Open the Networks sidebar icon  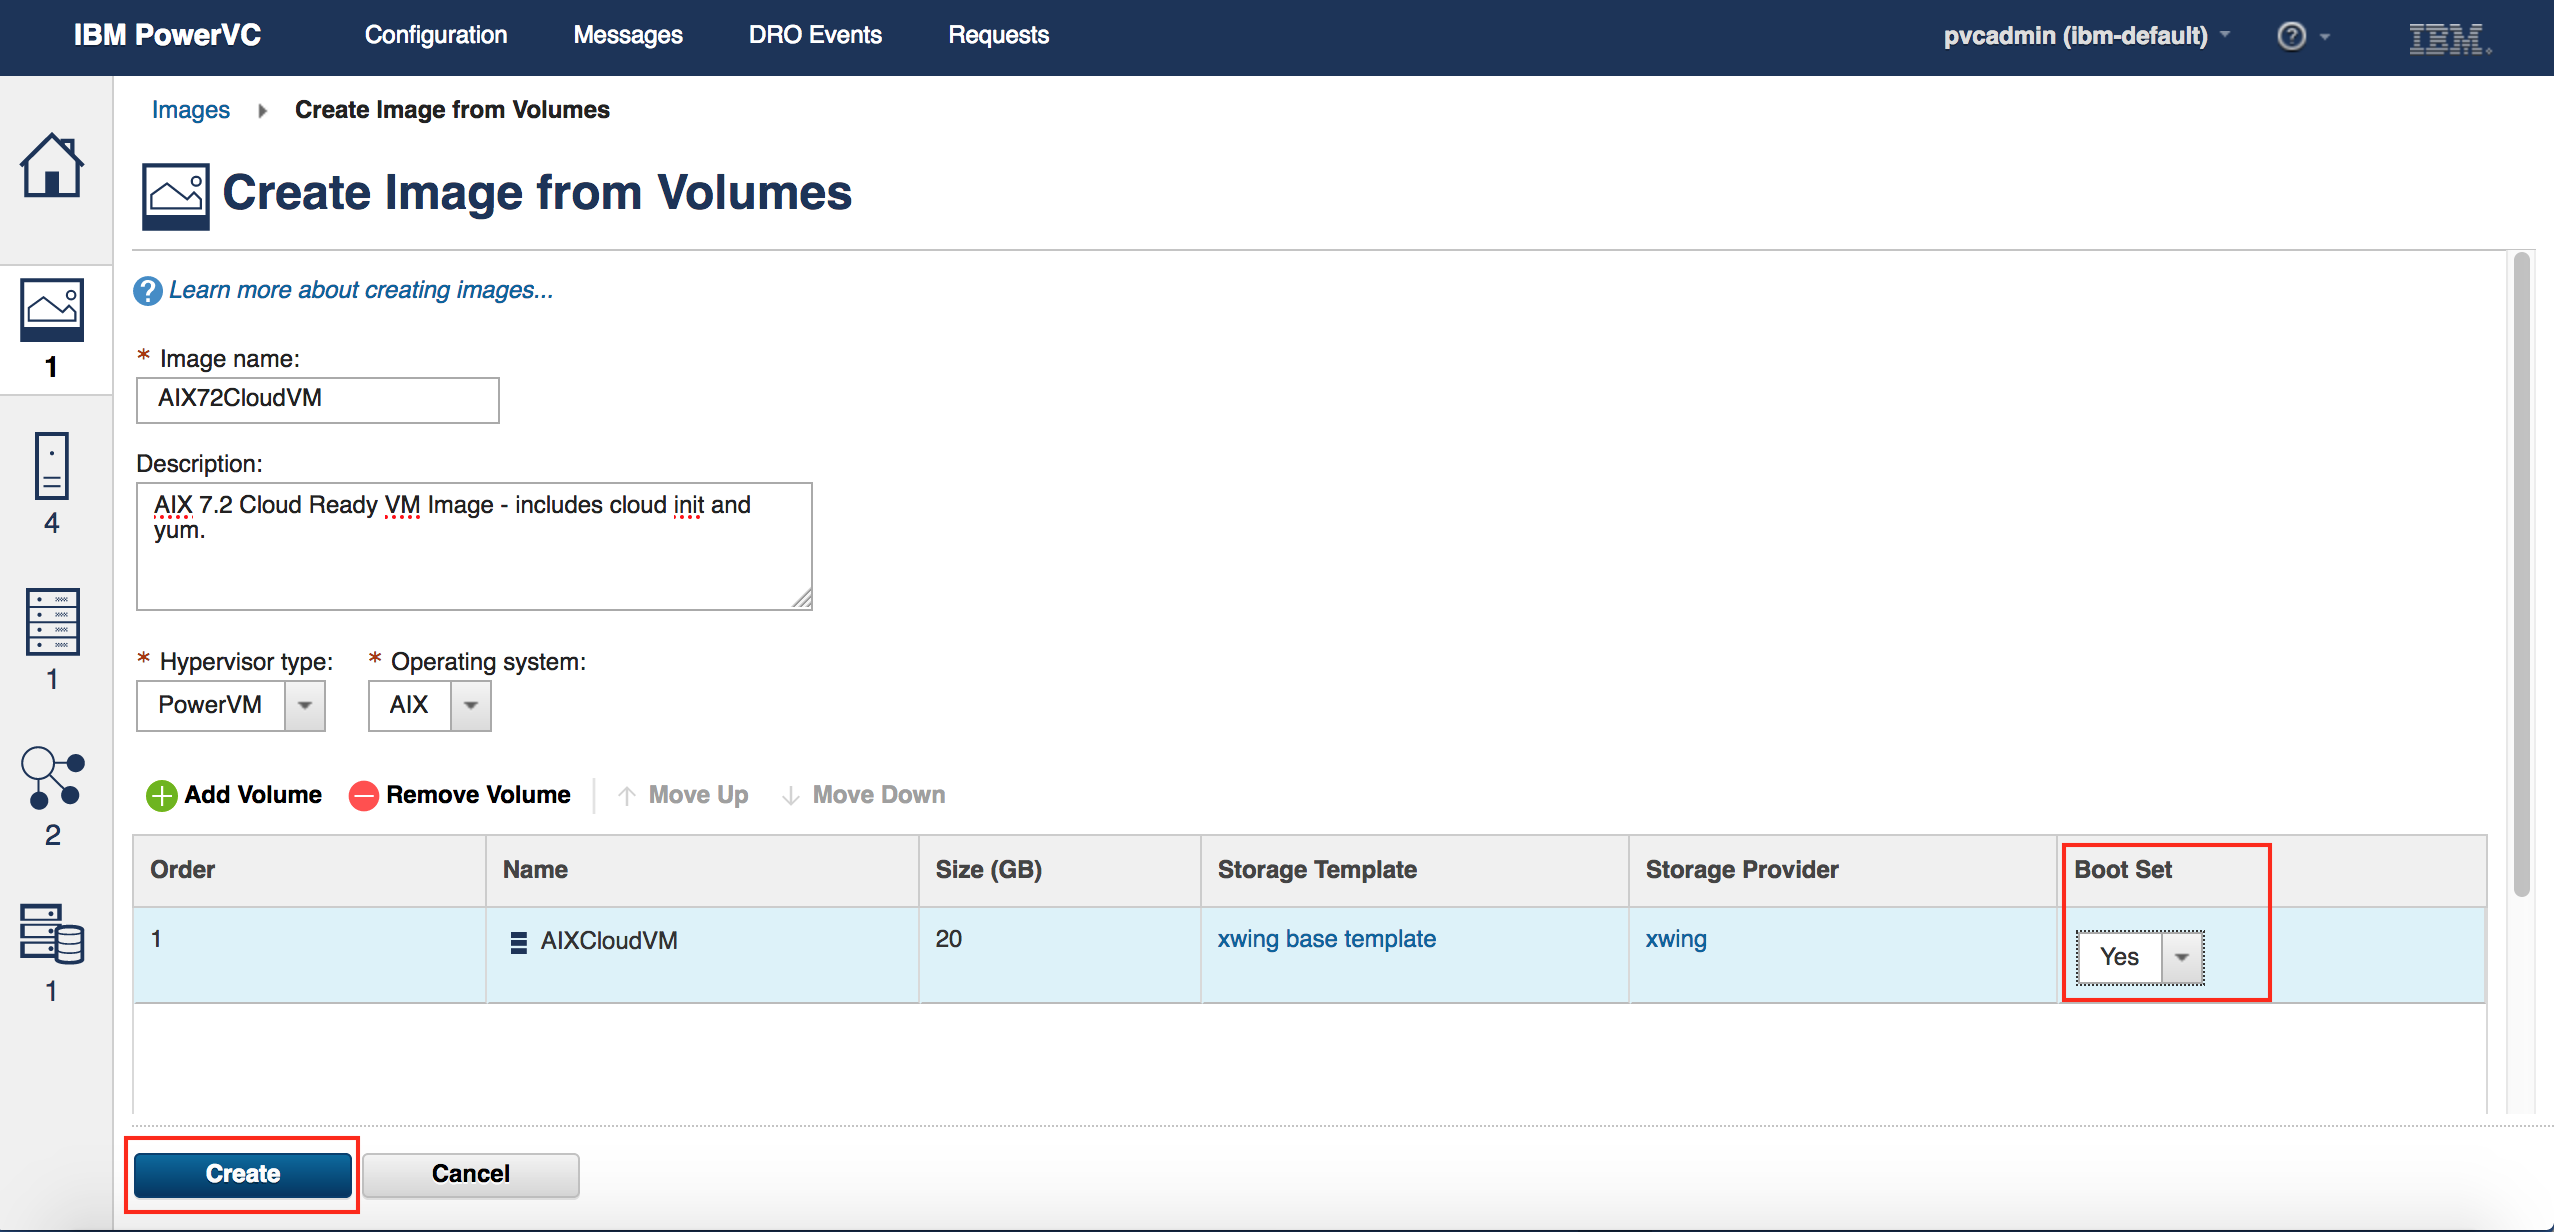point(52,777)
